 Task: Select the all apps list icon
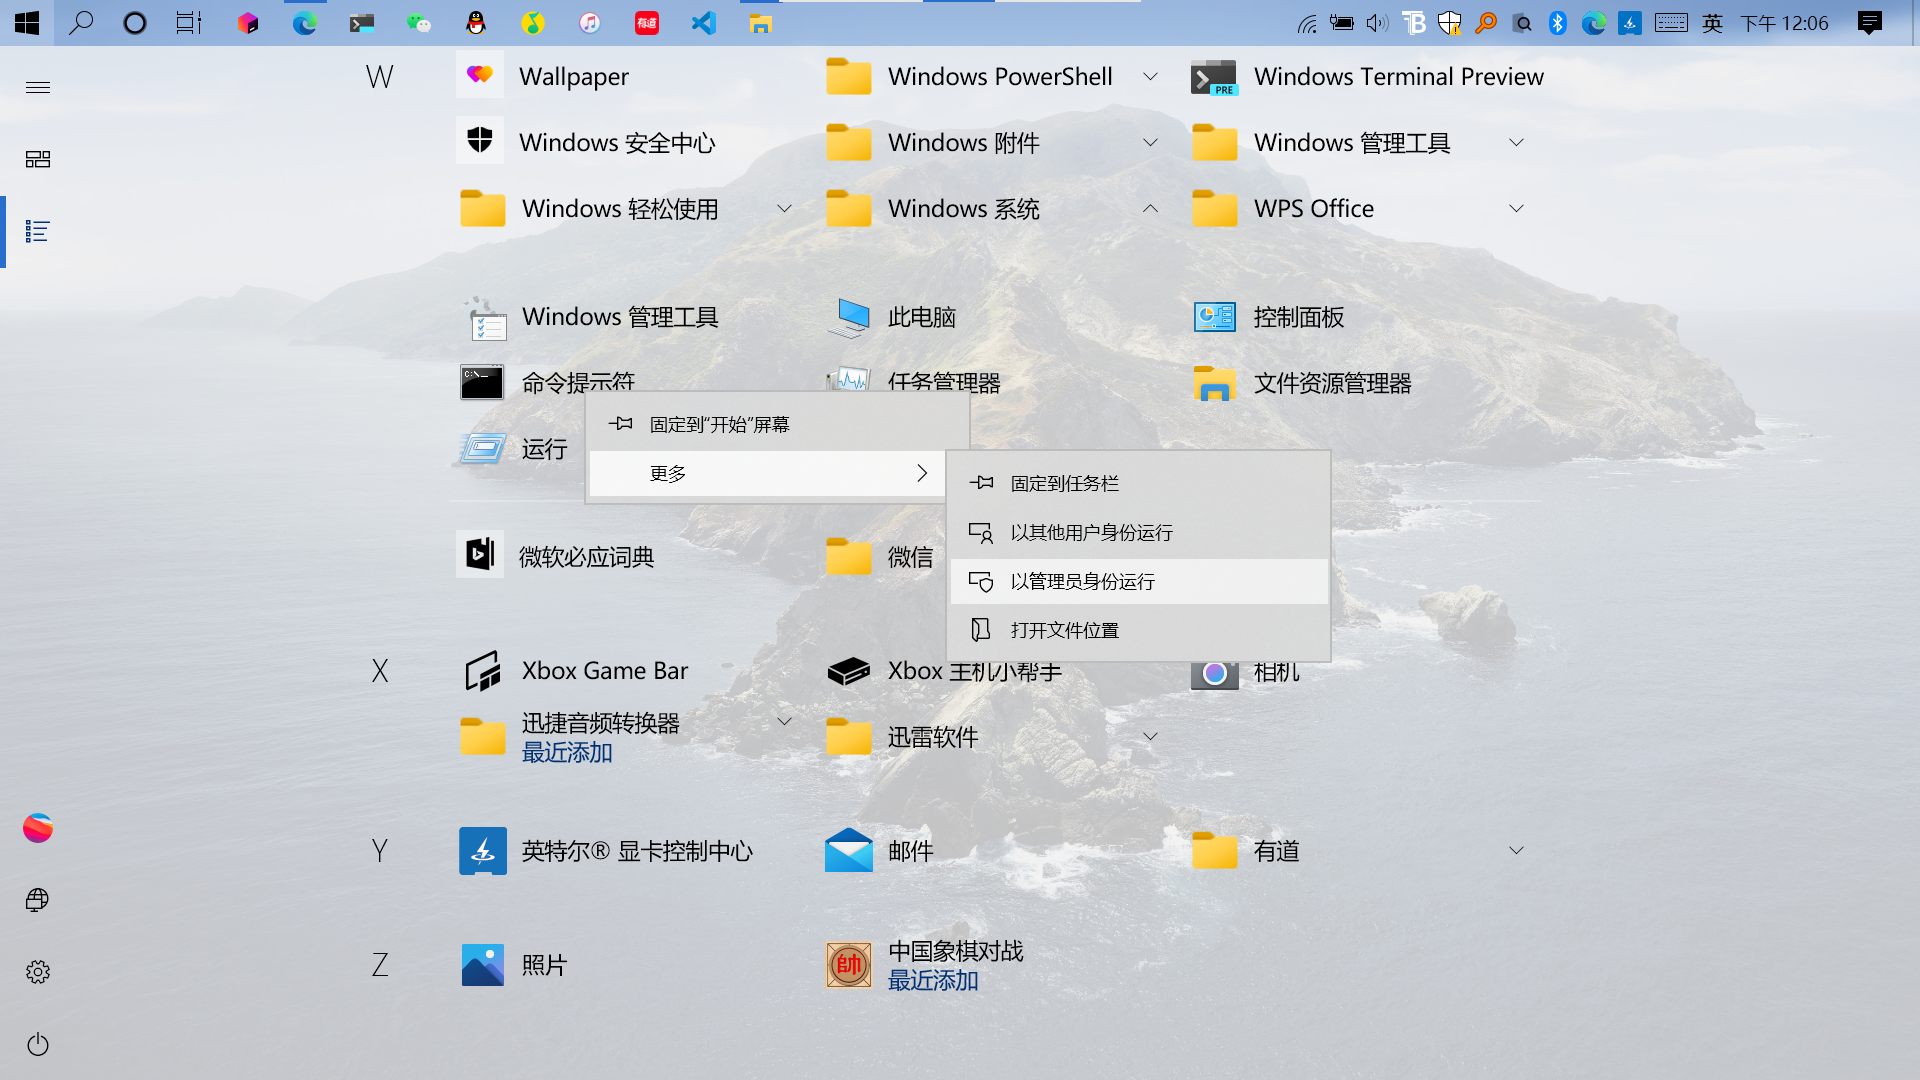[x=38, y=232]
